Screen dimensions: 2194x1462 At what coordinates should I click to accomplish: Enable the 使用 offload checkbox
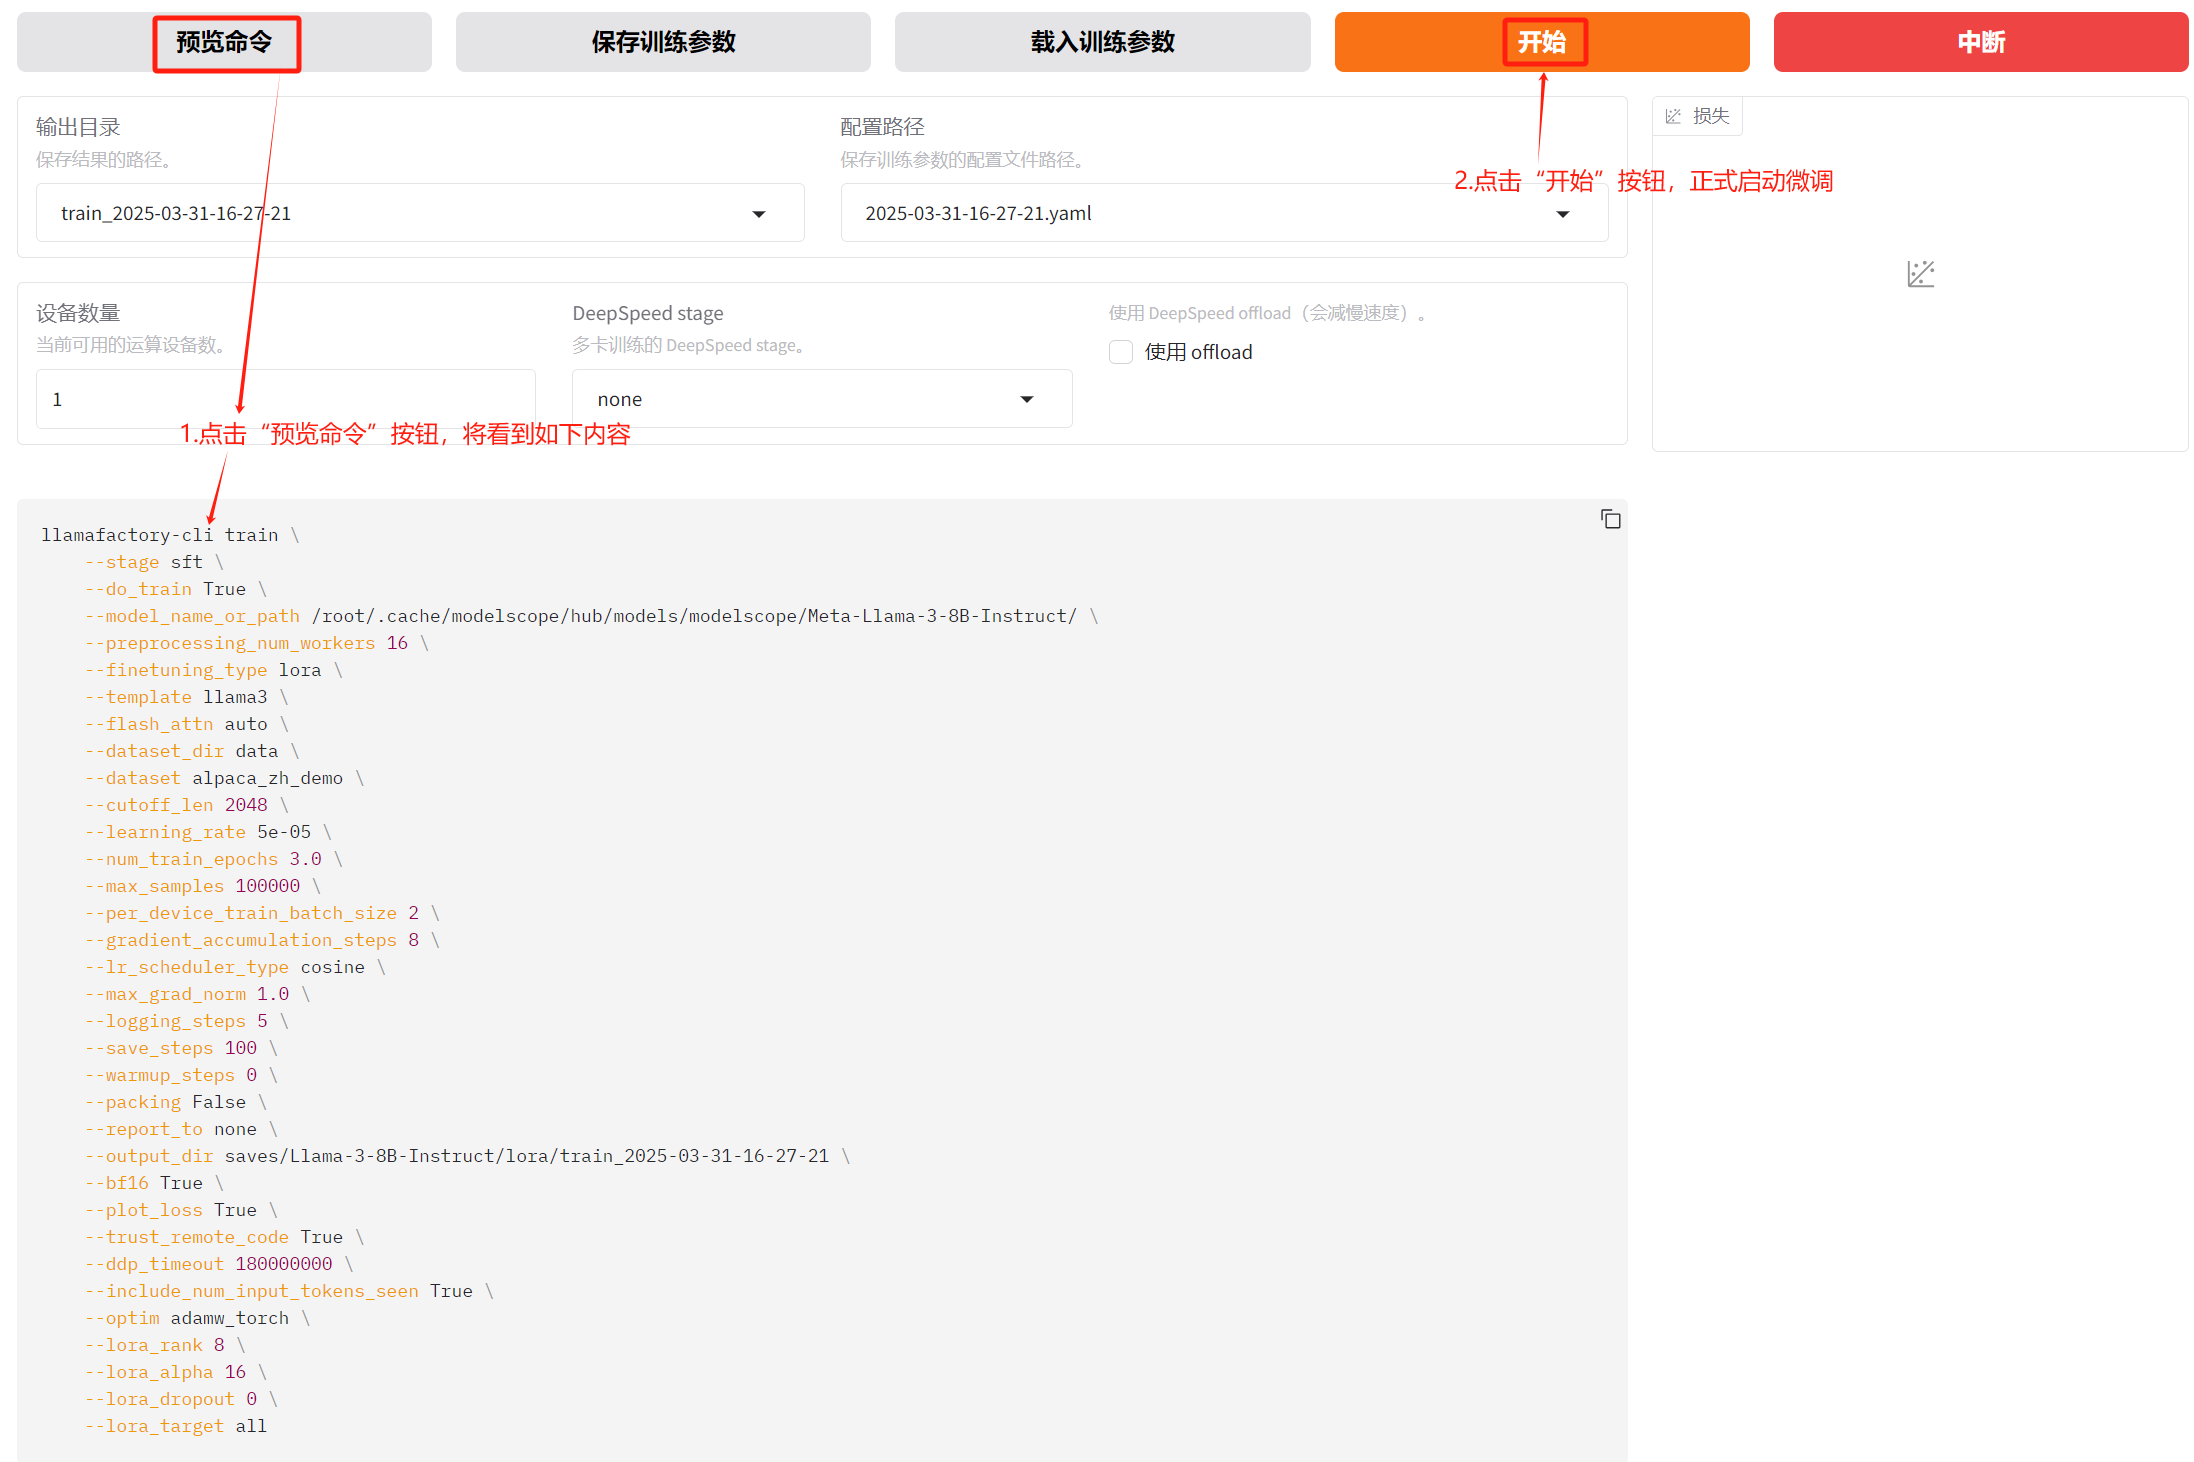click(1121, 352)
